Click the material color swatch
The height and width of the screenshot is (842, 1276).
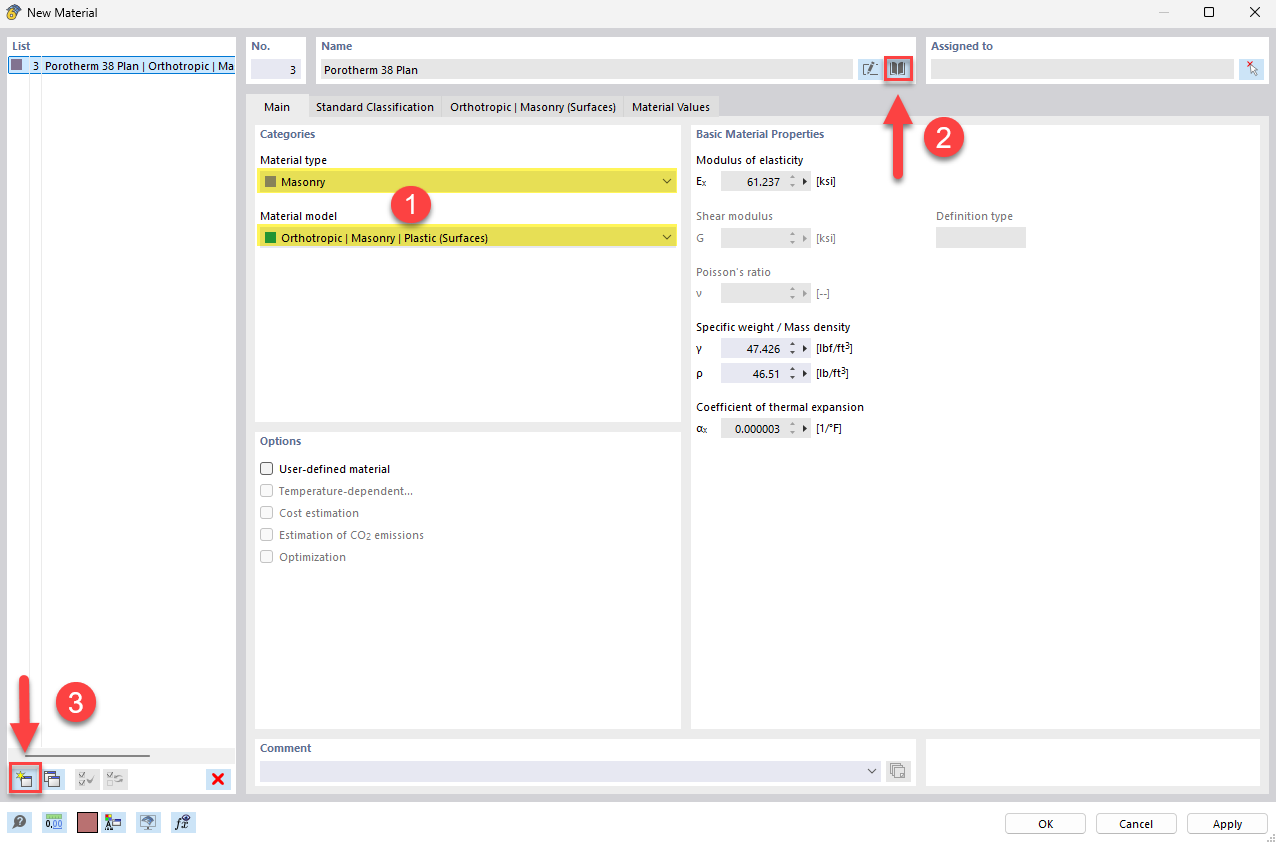click(85, 822)
